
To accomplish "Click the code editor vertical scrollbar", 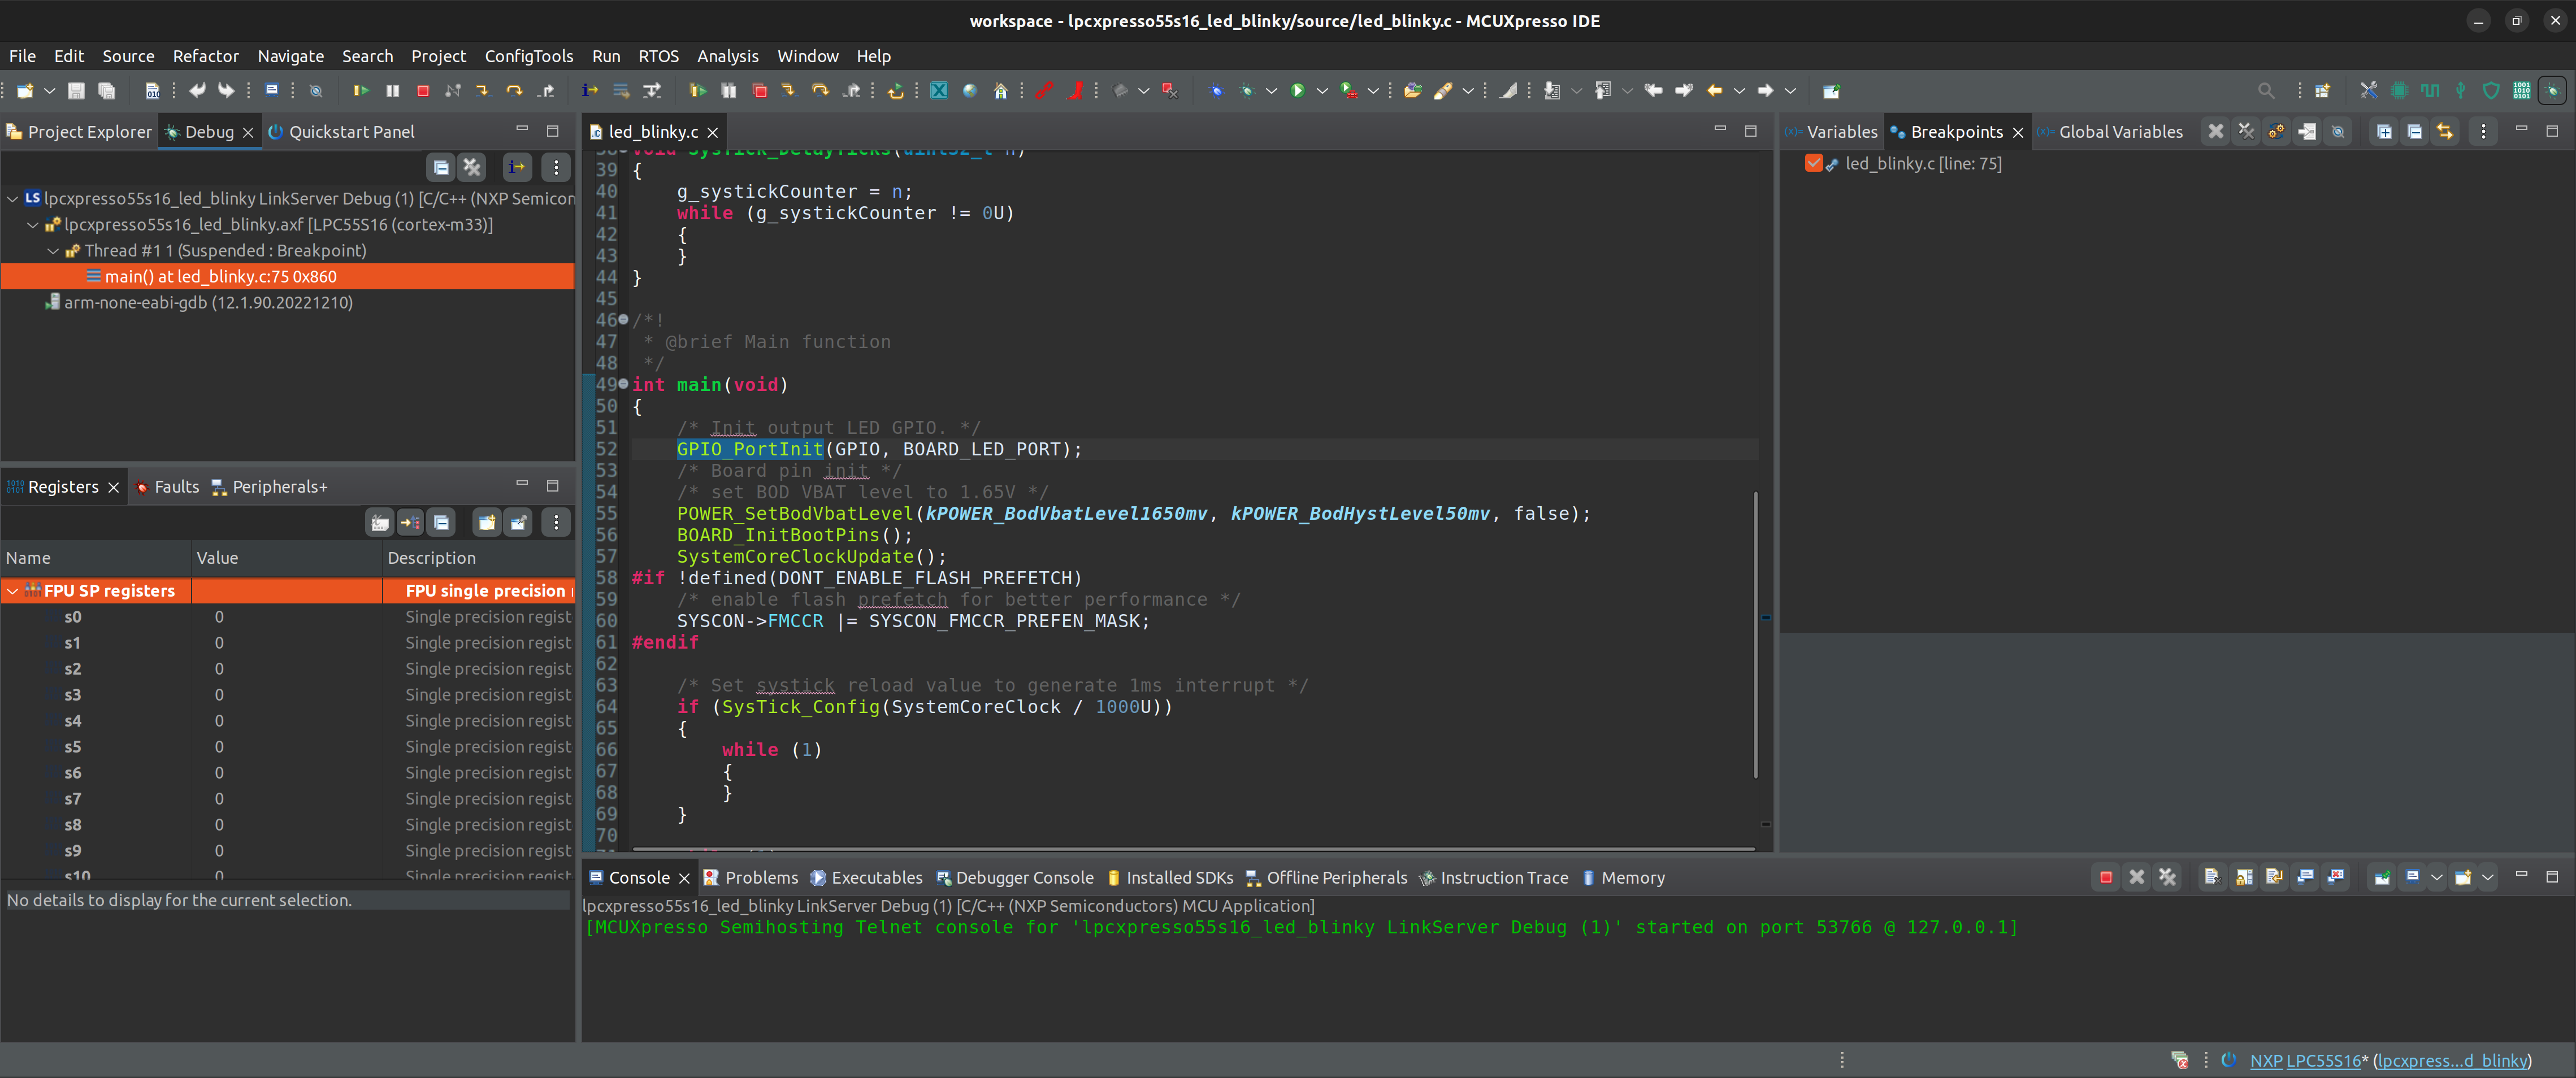I will pos(1755,634).
